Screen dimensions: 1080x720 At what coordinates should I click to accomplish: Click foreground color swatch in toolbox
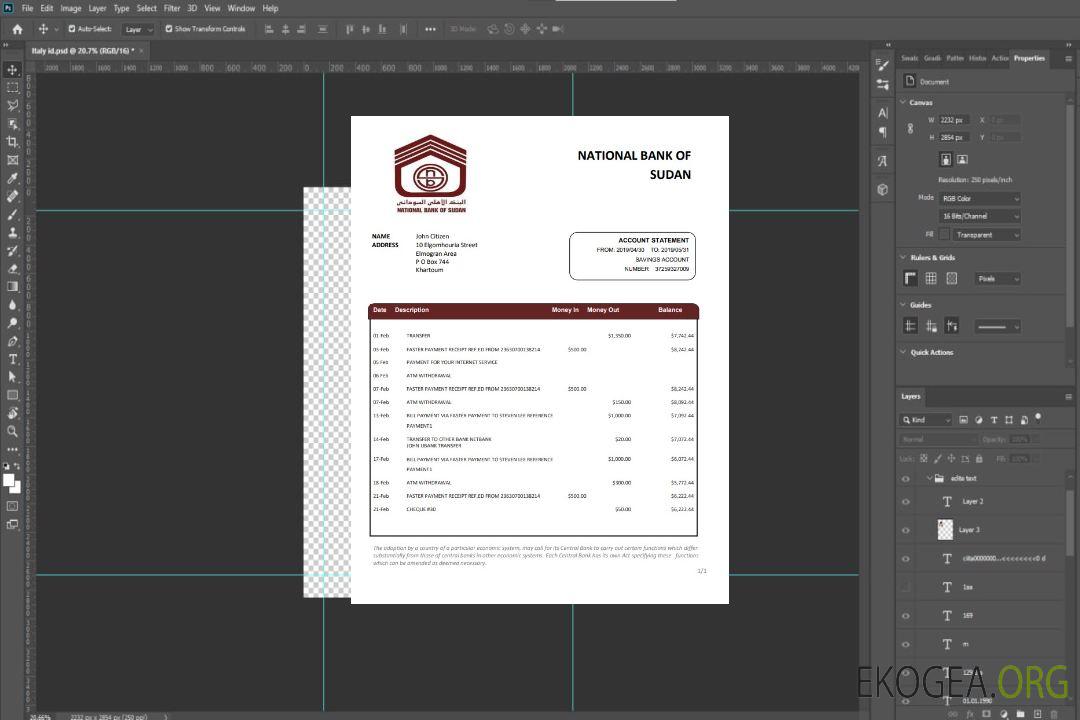click(9, 481)
